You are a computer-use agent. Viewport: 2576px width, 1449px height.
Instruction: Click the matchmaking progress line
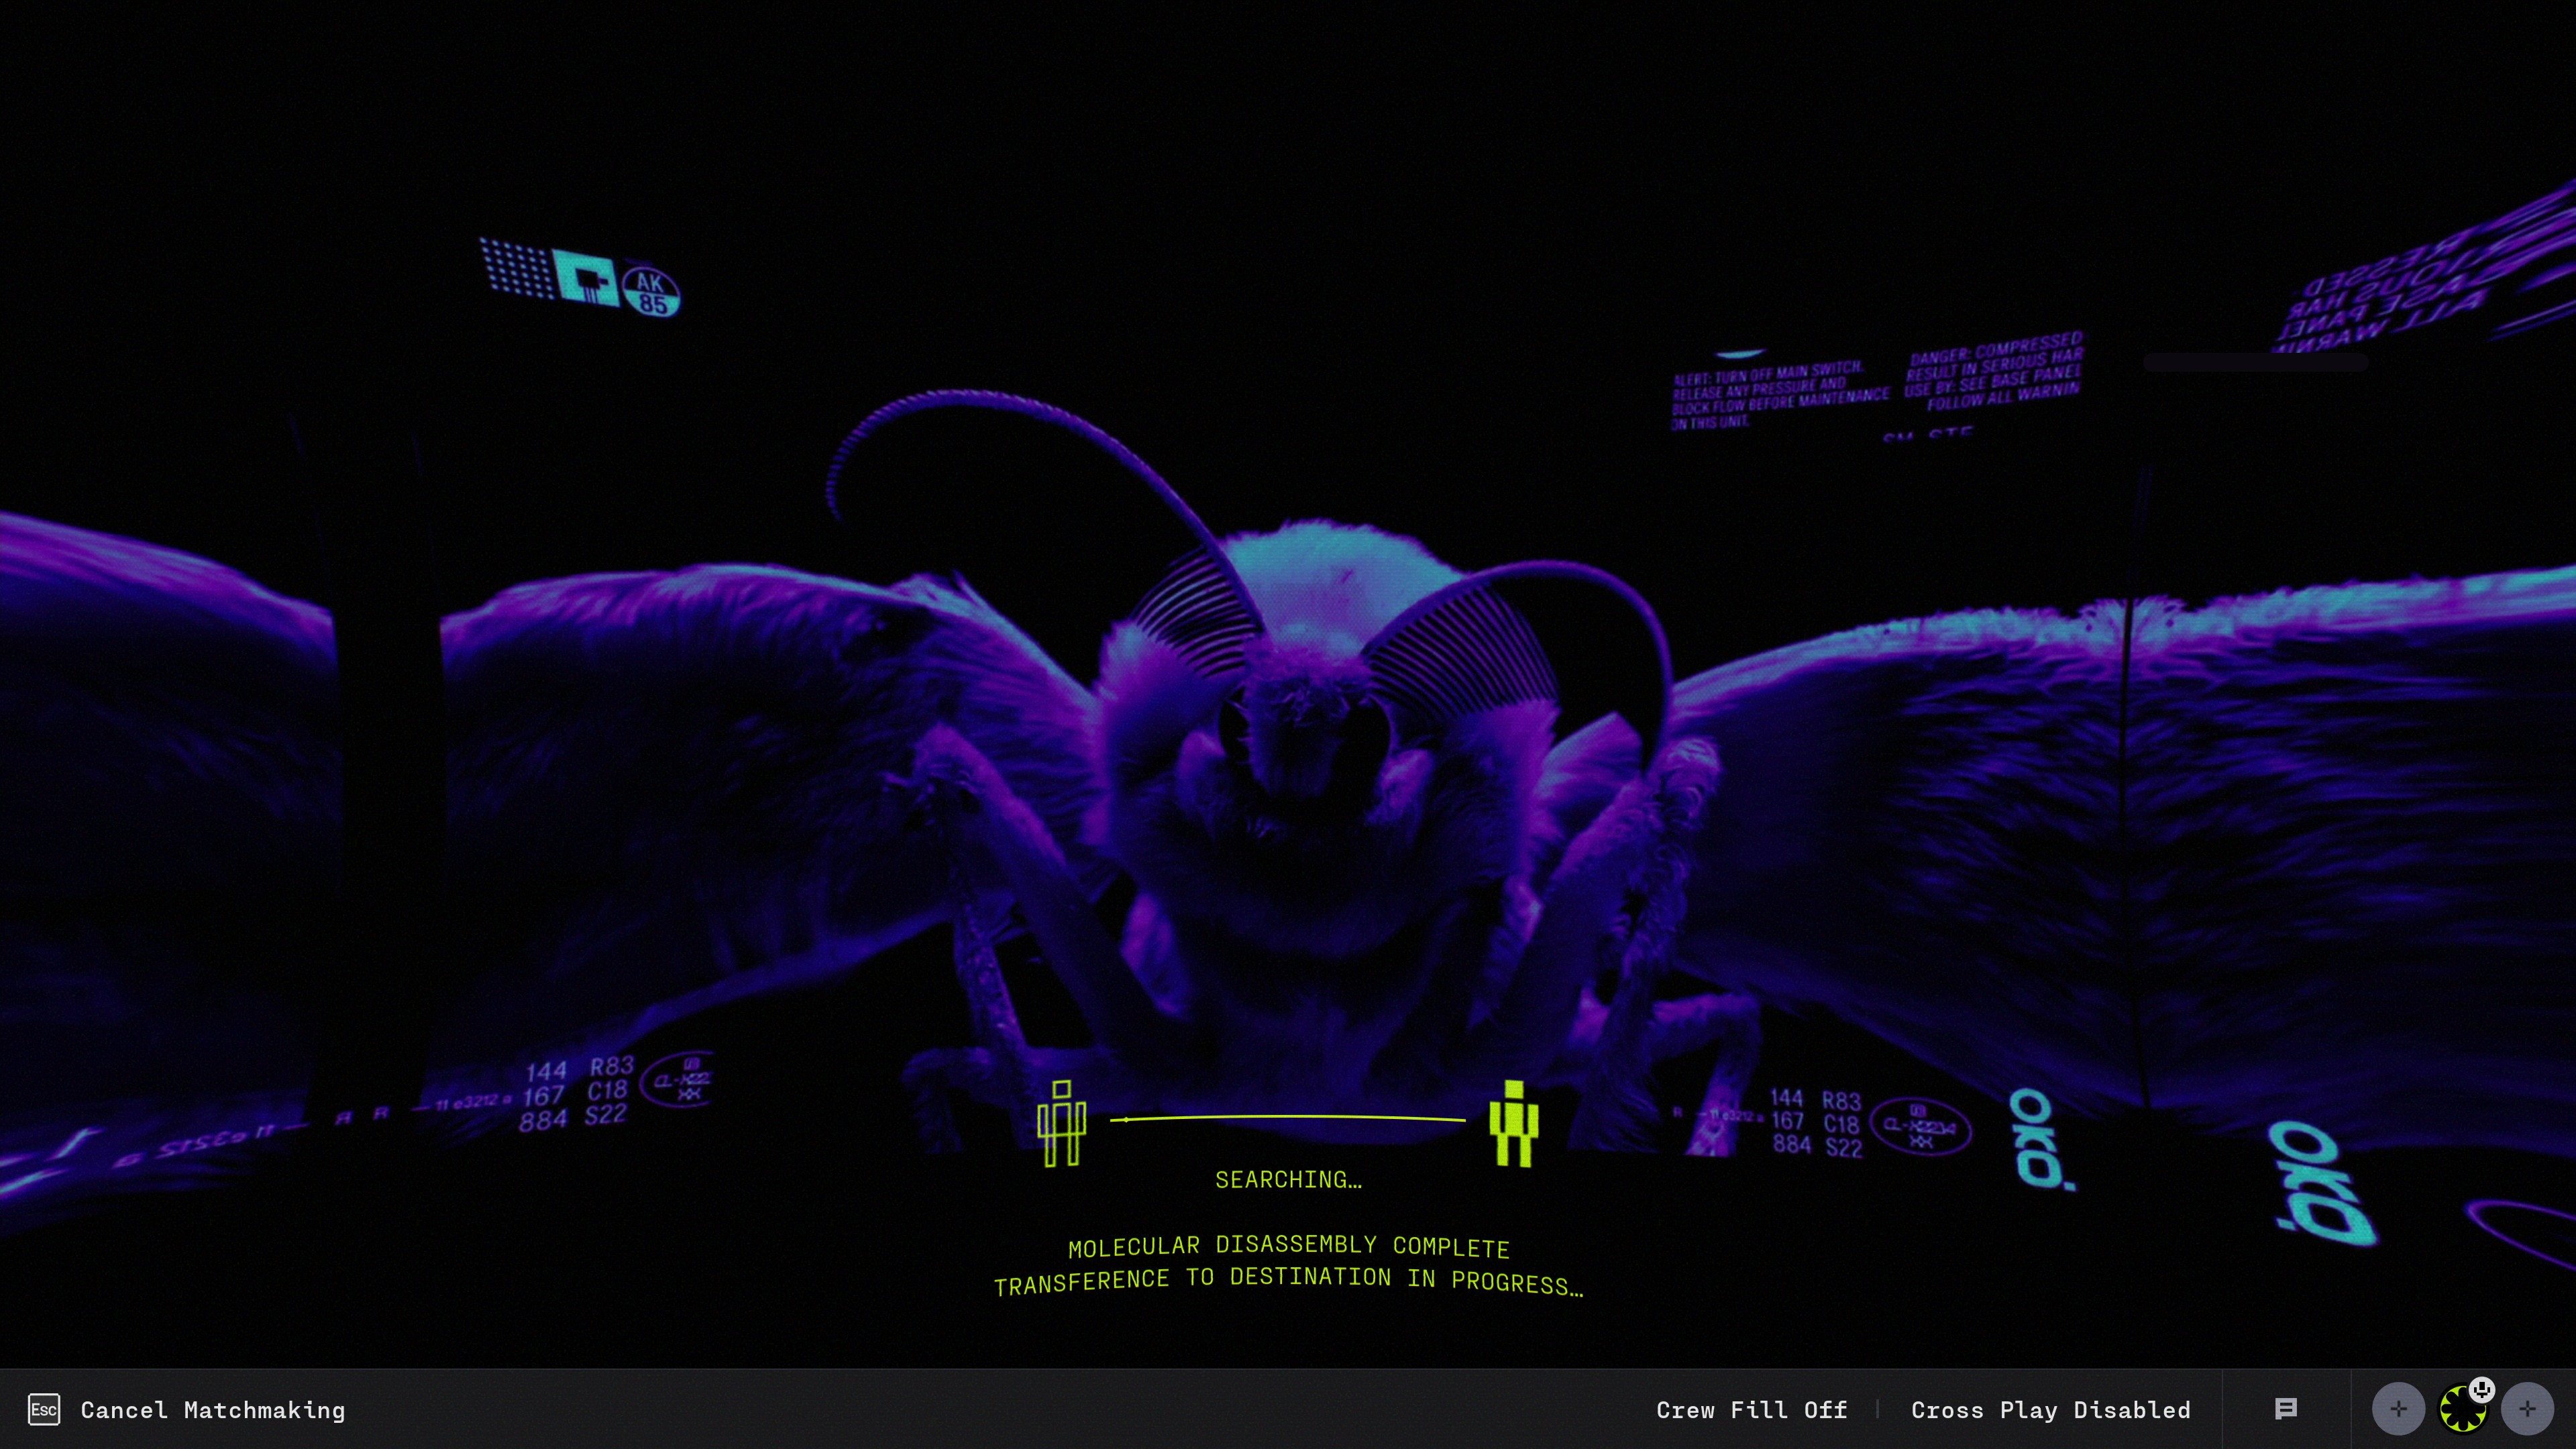pos(1288,1118)
